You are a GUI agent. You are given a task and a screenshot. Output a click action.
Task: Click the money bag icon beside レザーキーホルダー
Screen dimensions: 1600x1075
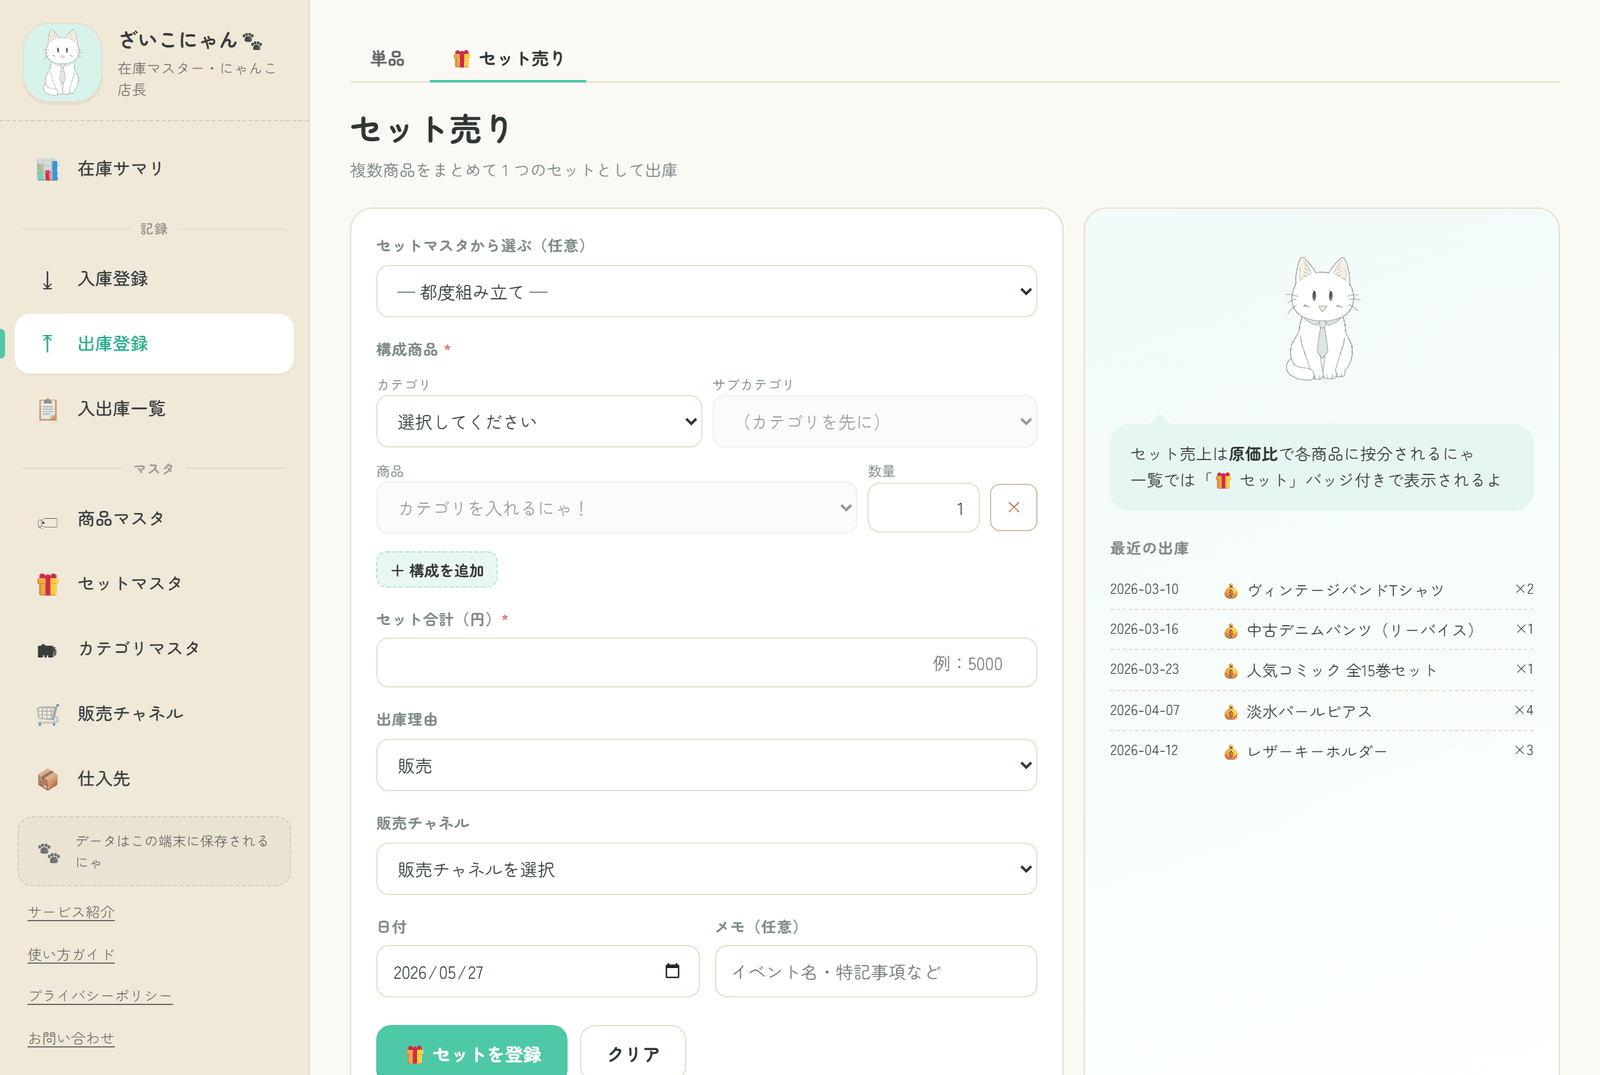tap(1231, 752)
